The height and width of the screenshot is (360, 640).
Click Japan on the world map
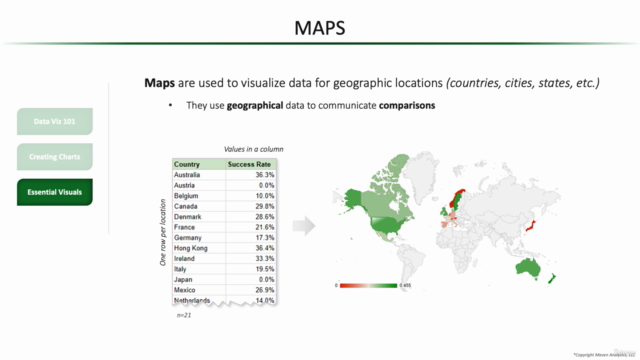coord(531,225)
